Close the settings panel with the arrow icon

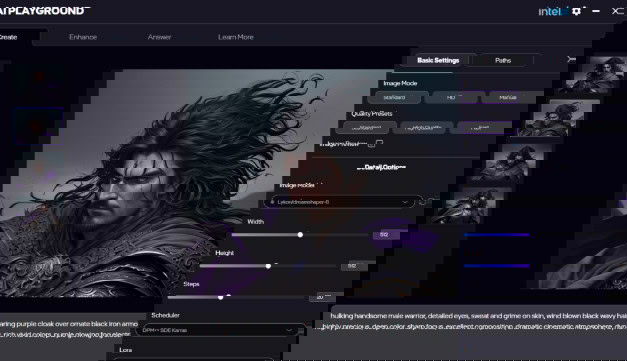[x=571, y=59]
